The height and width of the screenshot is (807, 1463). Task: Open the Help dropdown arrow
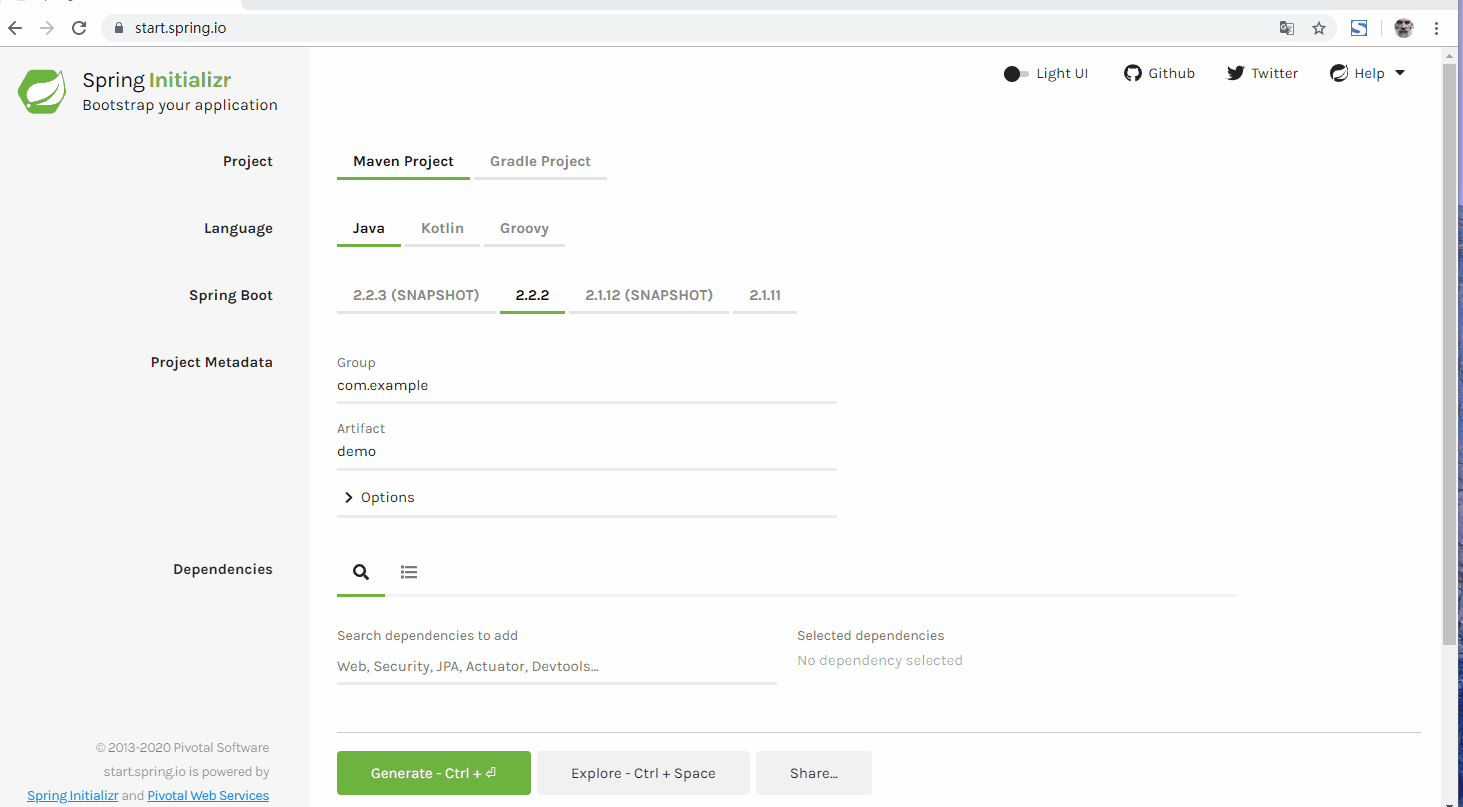point(1400,73)
